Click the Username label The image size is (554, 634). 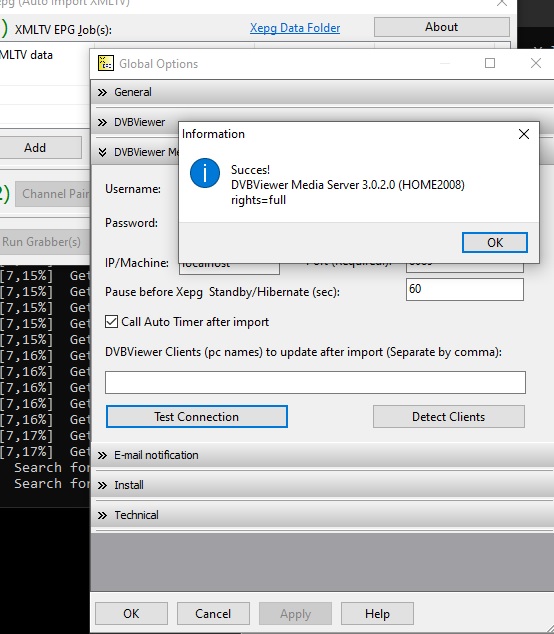(x=133, y=189)
